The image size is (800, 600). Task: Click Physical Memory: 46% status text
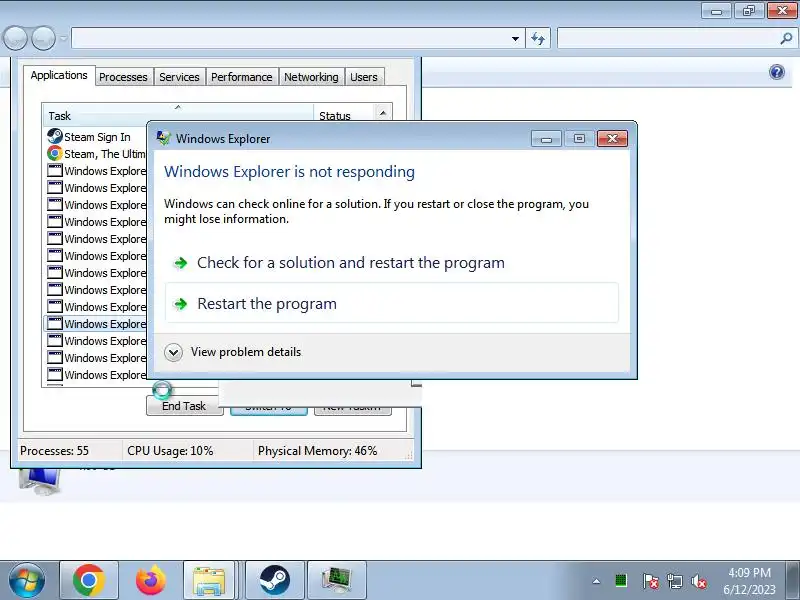pos(317,451)
